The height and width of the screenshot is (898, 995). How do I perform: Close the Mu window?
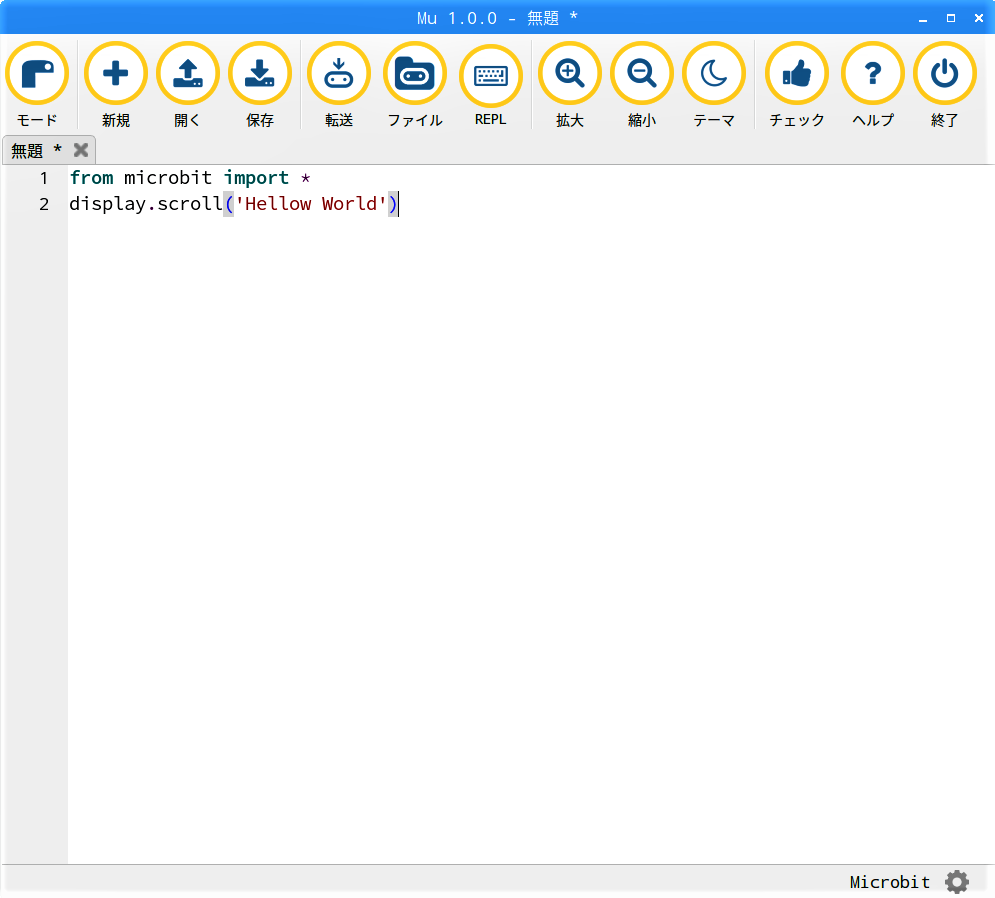pyautogui.click(x=979, y=18)
